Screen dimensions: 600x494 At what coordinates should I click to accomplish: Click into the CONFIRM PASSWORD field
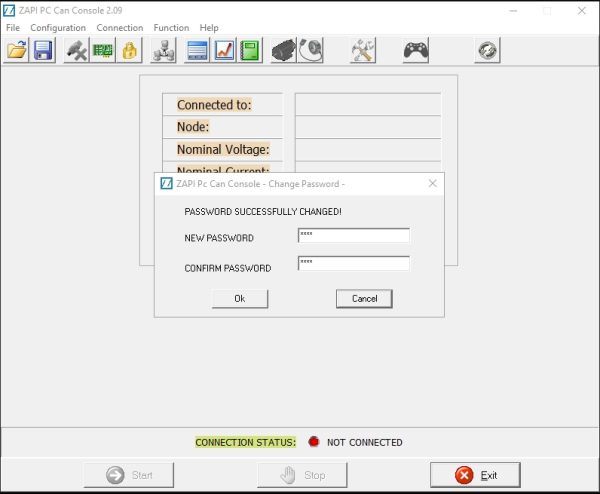pos(354,263)
